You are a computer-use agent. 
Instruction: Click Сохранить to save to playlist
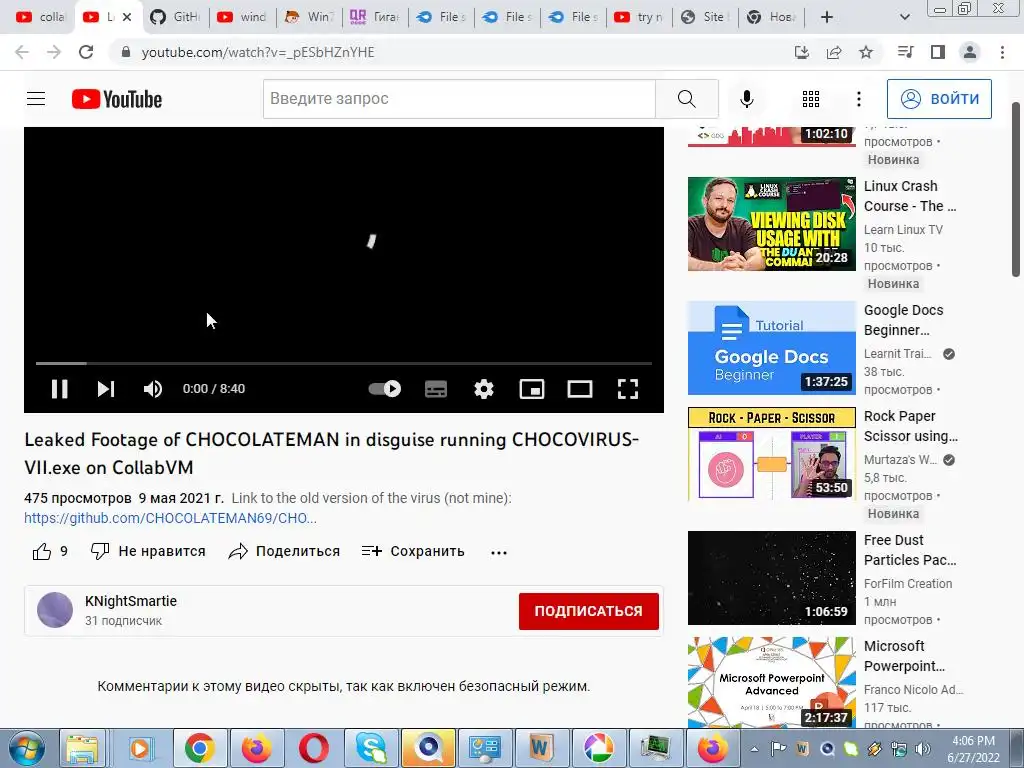coord(413,551)
